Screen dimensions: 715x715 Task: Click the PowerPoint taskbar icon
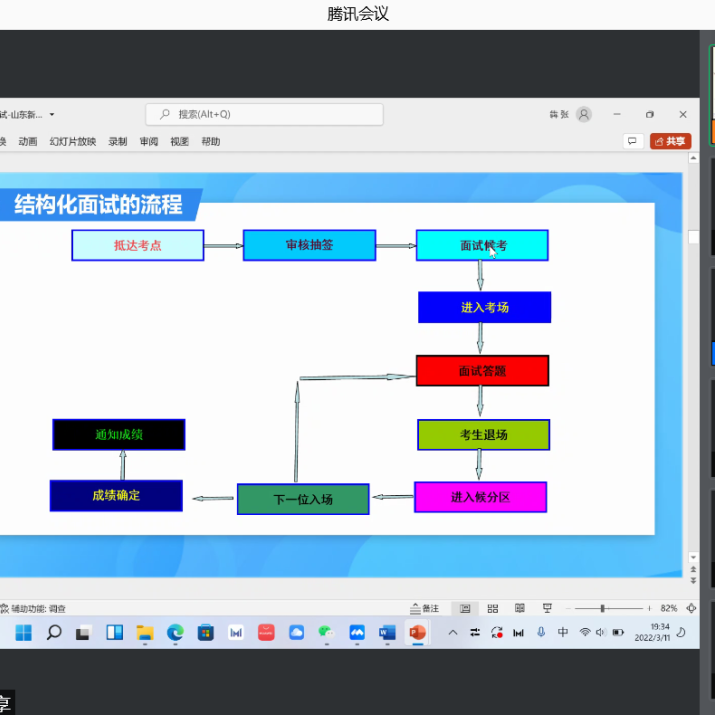click(x=417, y=632)
